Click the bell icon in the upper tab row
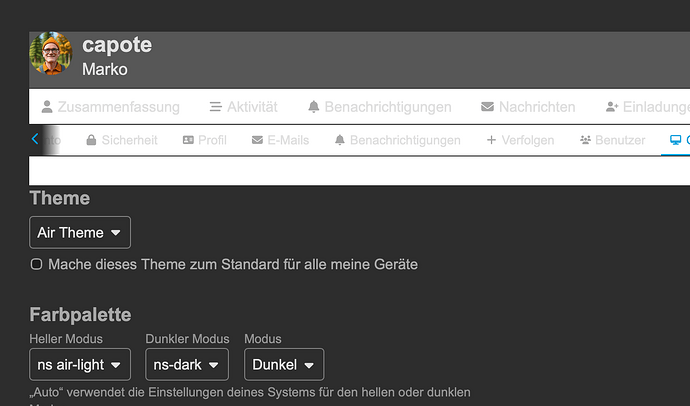Viewport: 690px width, 406px height. click(x=314, y=107)
